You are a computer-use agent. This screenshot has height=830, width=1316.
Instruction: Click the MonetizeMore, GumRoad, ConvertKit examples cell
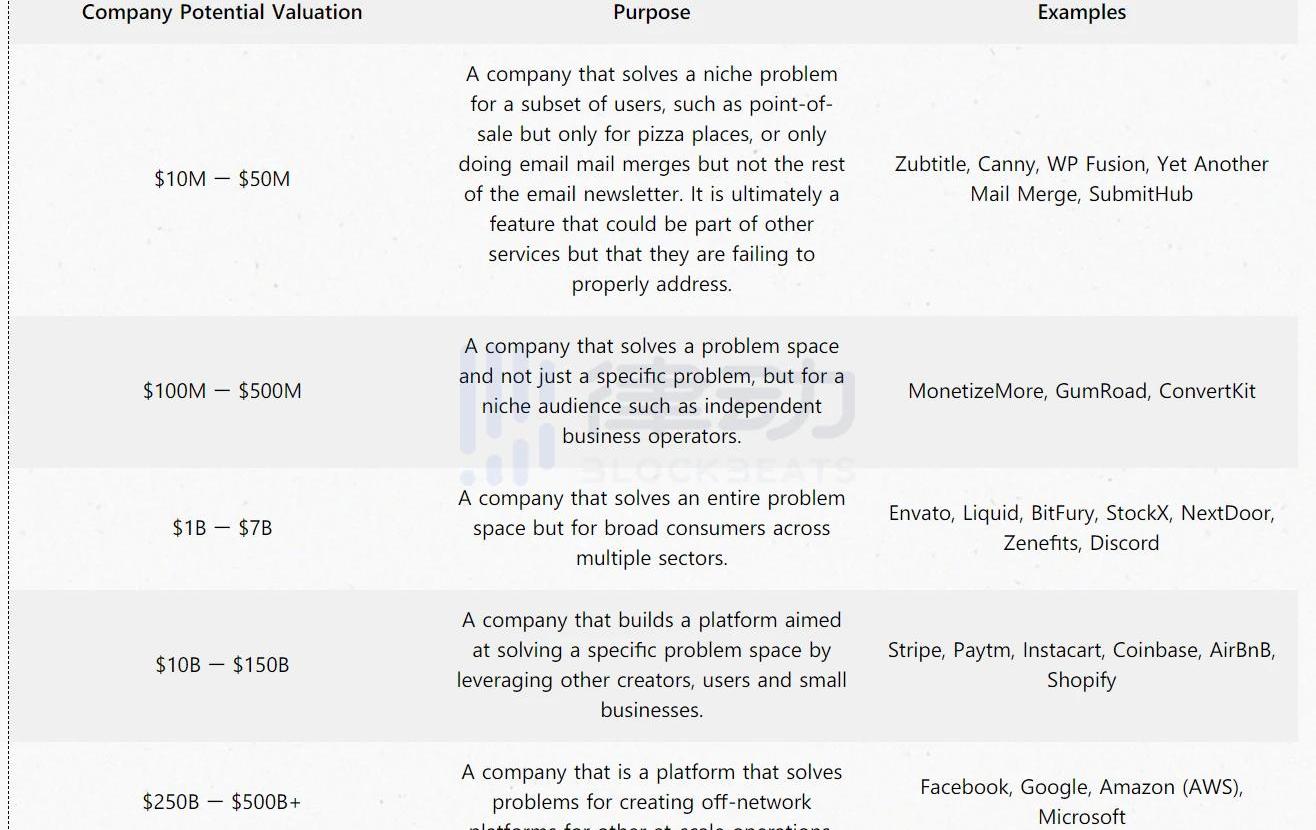[1081, 391]
